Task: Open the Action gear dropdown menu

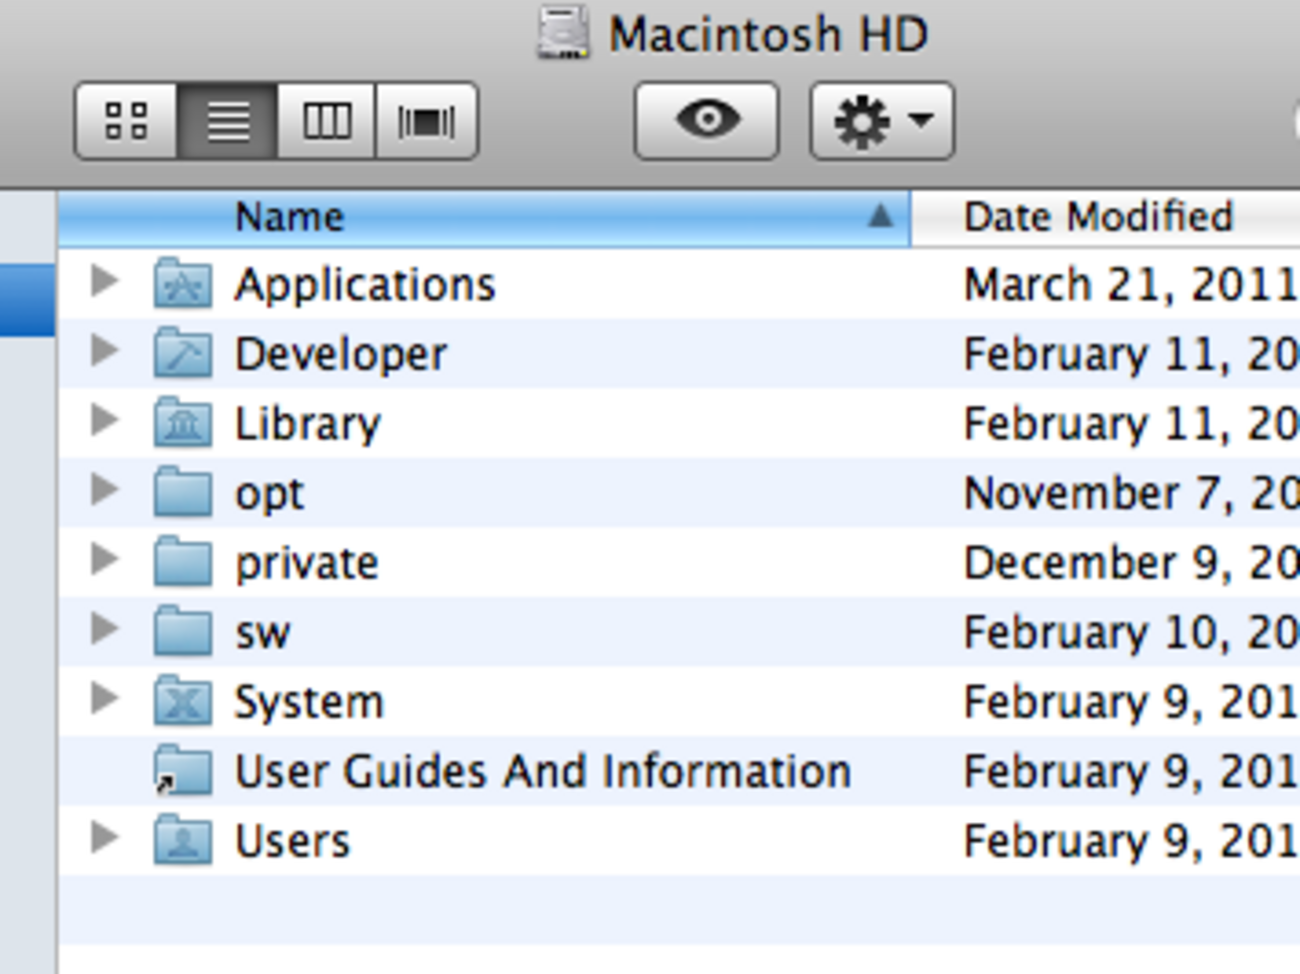Action: click(882, 121)
